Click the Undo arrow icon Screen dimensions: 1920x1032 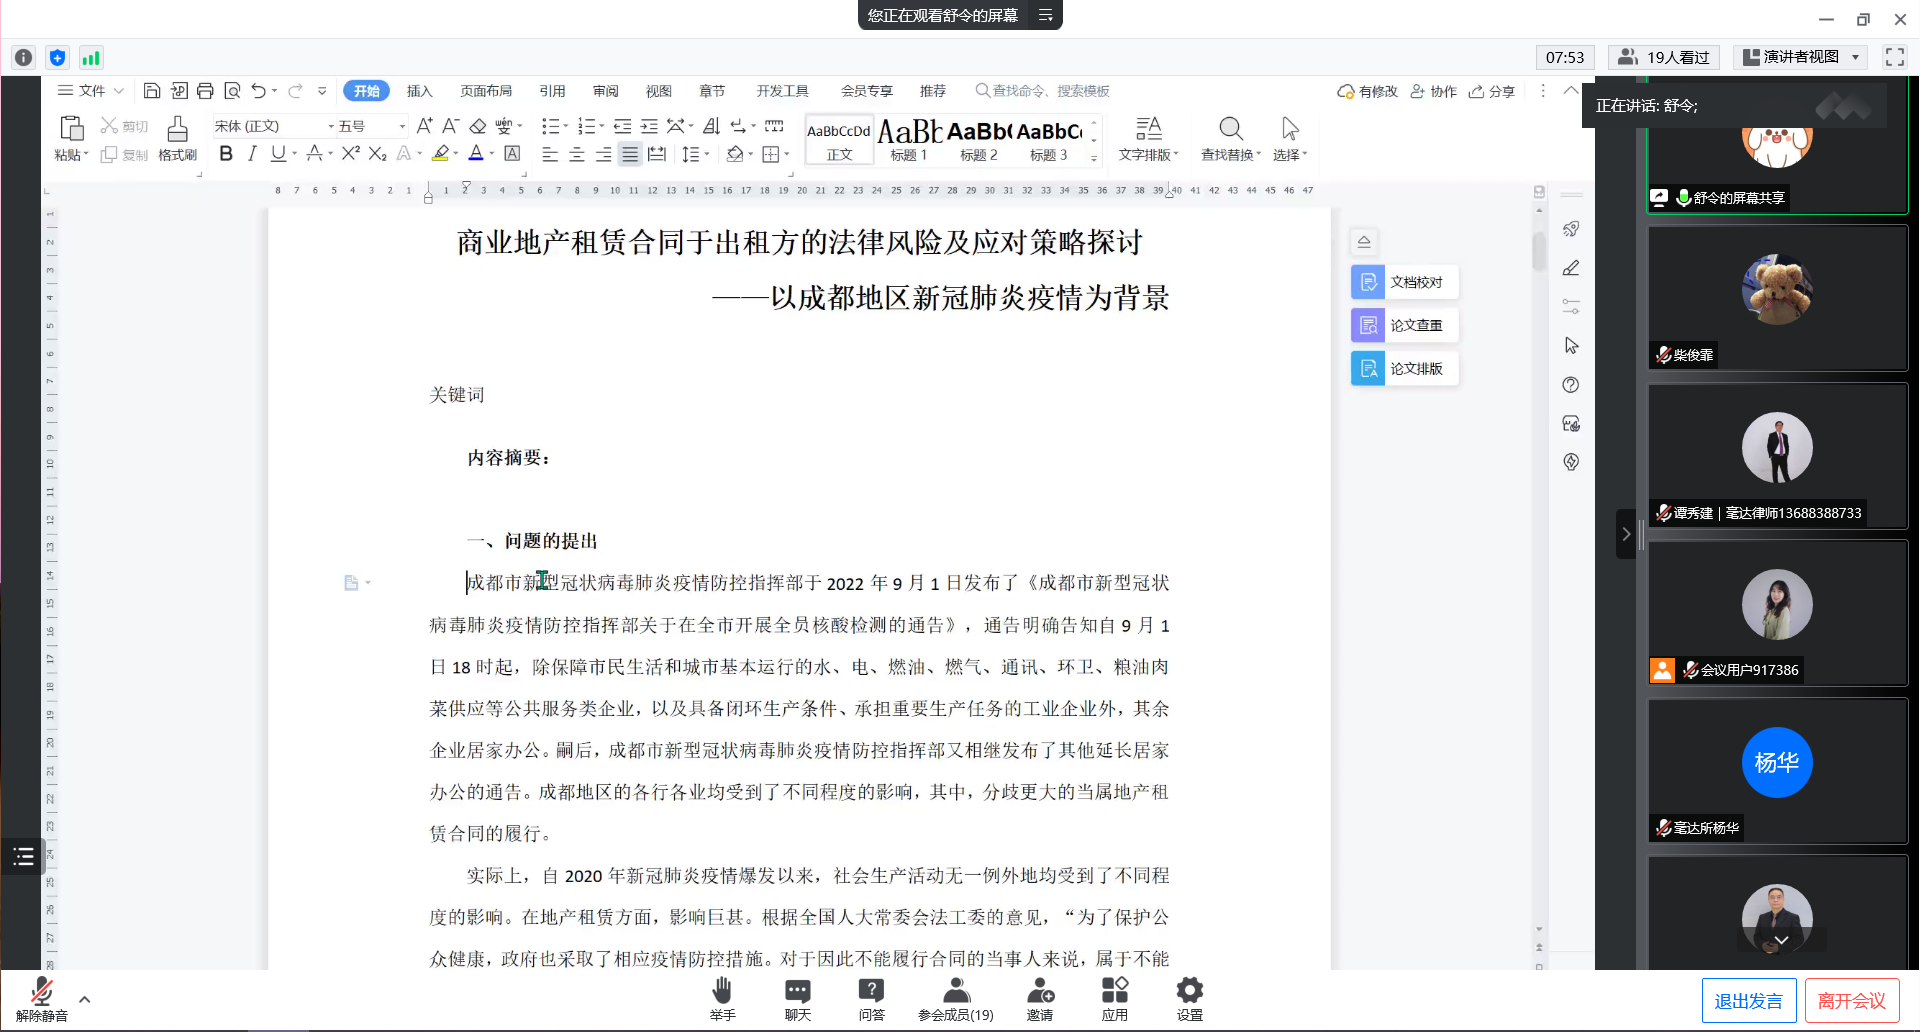click(x=259, y=91)
